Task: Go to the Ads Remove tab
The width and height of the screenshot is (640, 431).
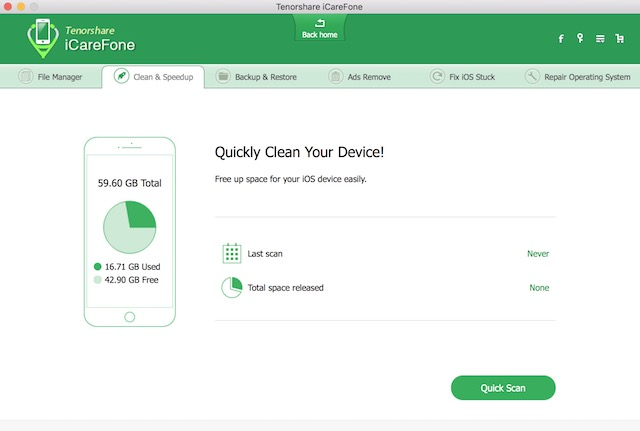Action: tap(362, 77)
